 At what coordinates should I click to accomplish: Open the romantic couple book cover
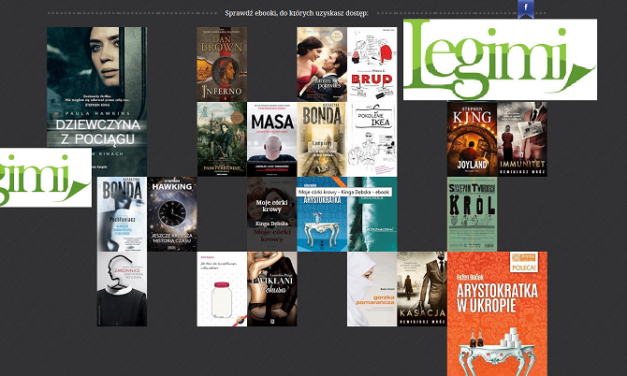pos(321,64)
